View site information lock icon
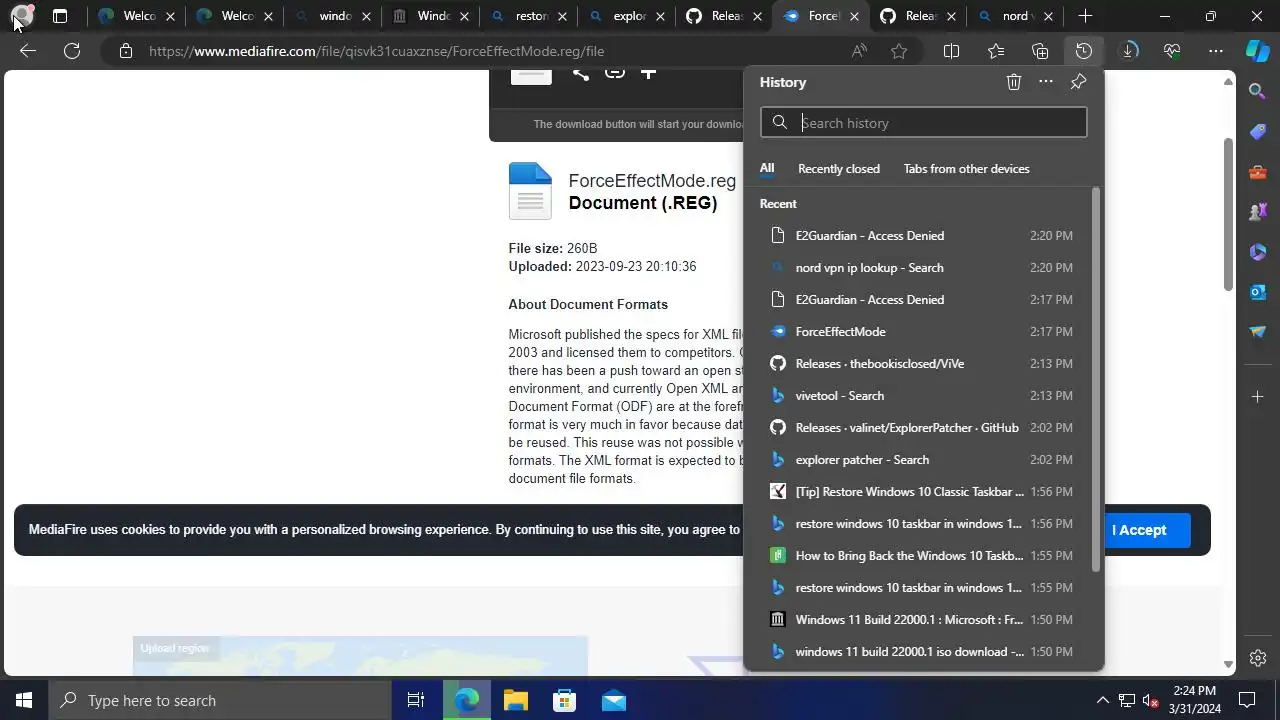1280x720 pixels. click(x=126, y=51)
